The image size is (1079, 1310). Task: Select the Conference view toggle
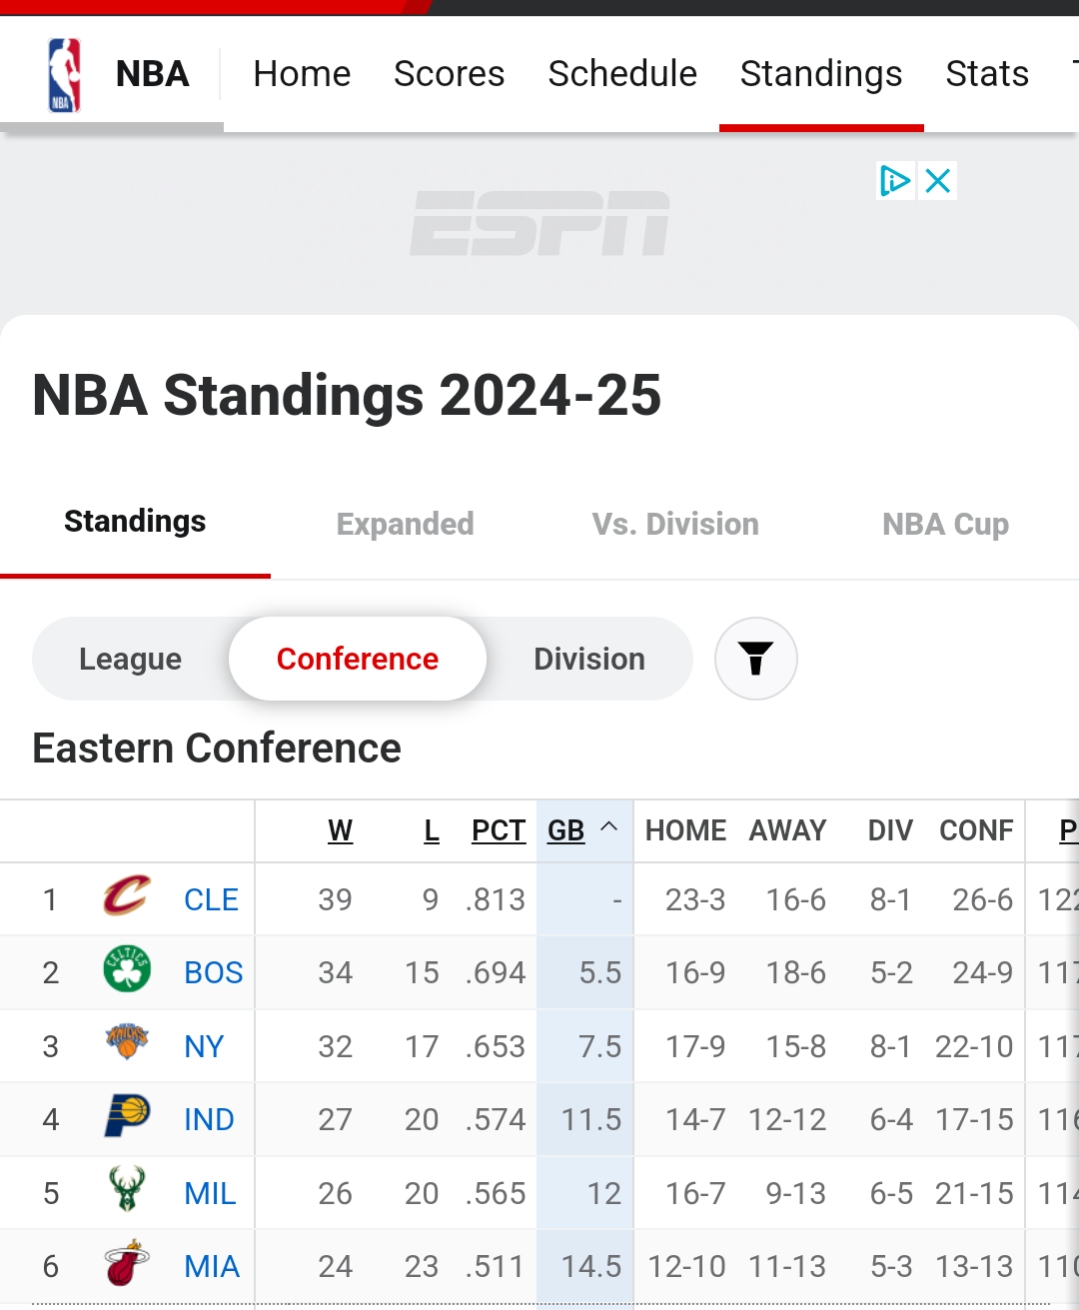tap(357, 659)
